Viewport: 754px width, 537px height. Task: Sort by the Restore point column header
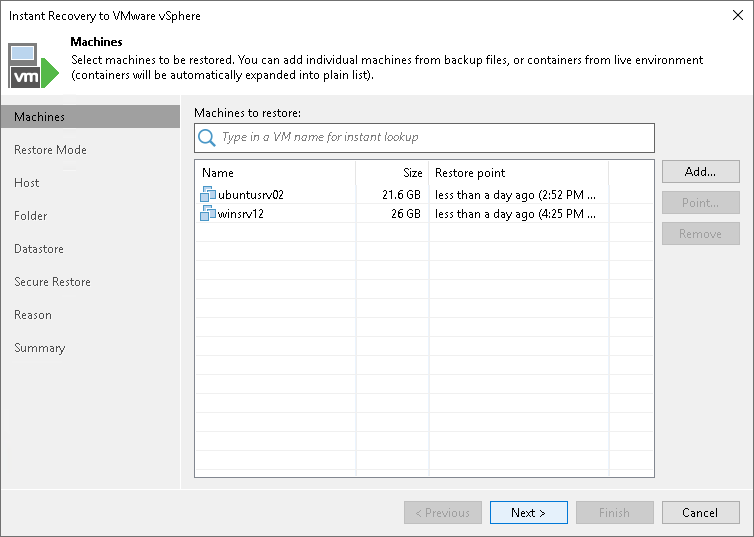tap(518, 173)
